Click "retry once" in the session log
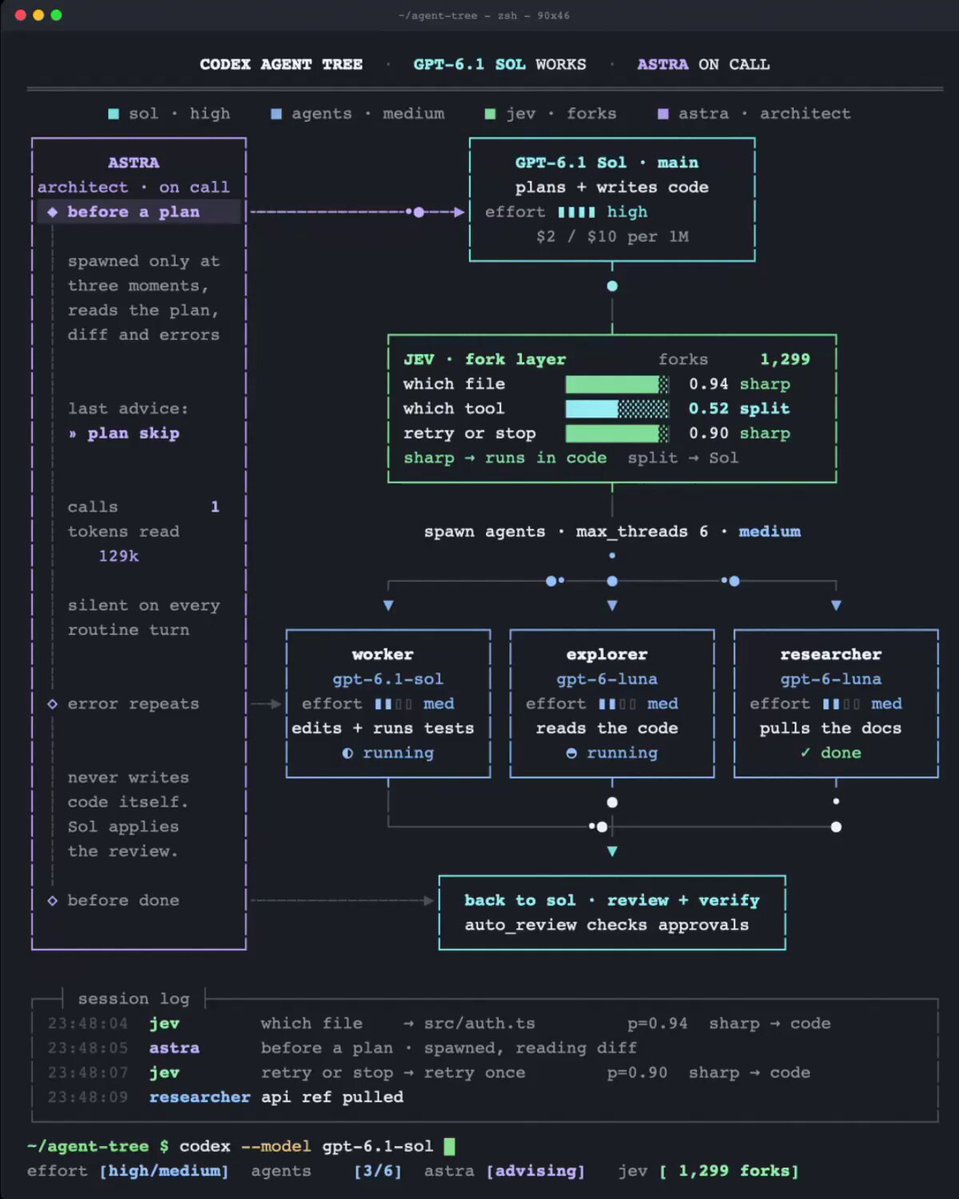This screenshot has height=1199, width=959. [475, 1072]
